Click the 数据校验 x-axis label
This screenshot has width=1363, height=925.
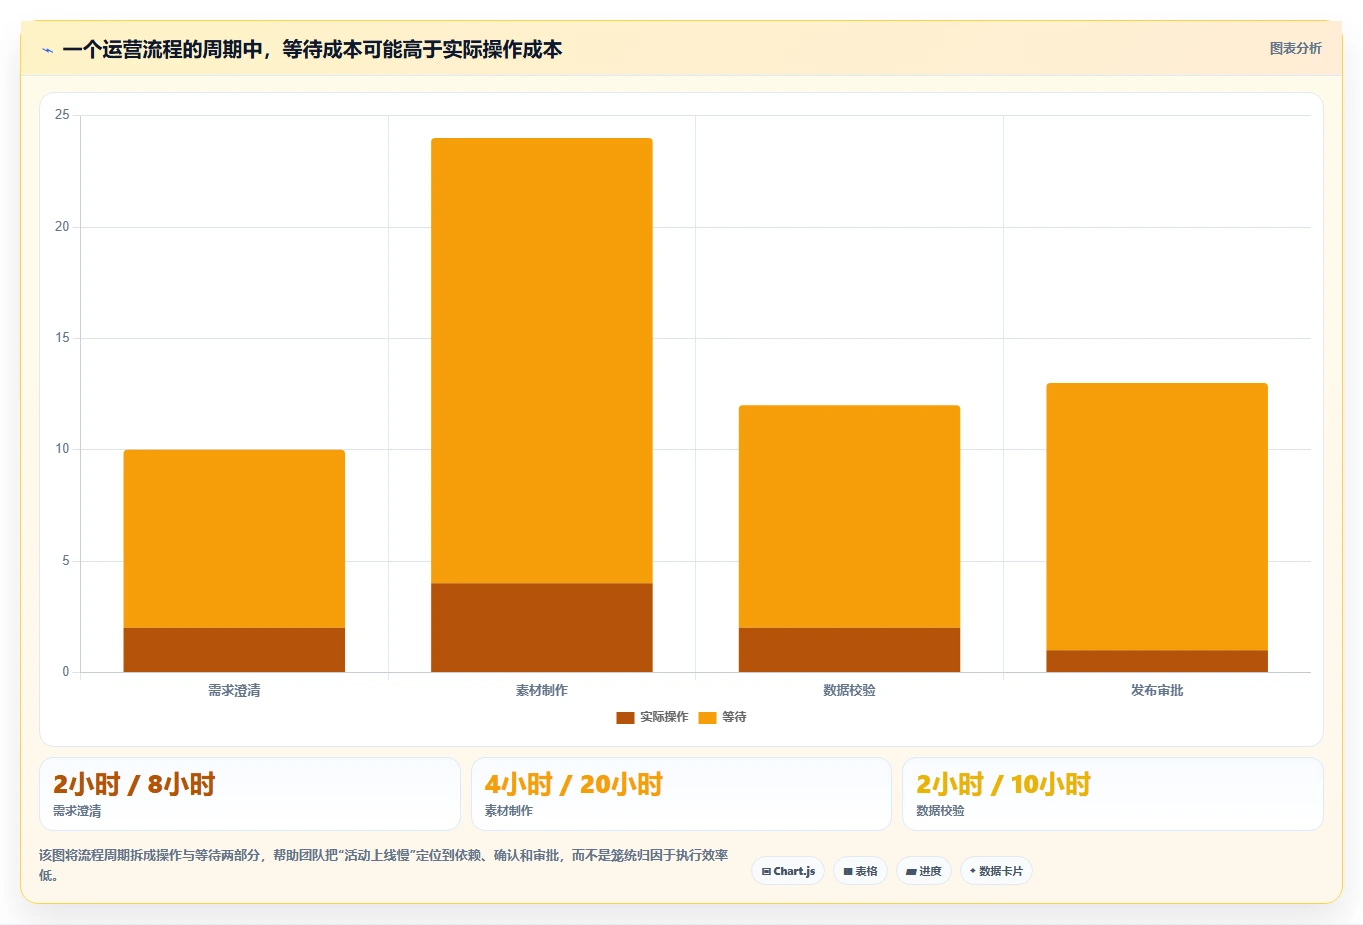(x=849, y=690)
